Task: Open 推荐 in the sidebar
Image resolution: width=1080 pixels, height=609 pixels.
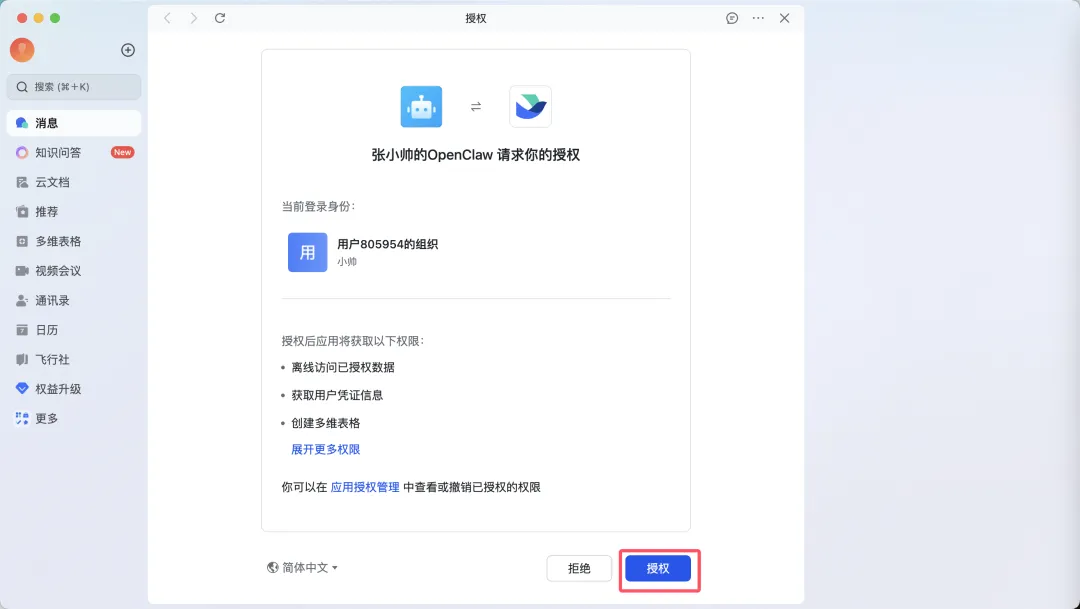Action: tap(74, 211)
